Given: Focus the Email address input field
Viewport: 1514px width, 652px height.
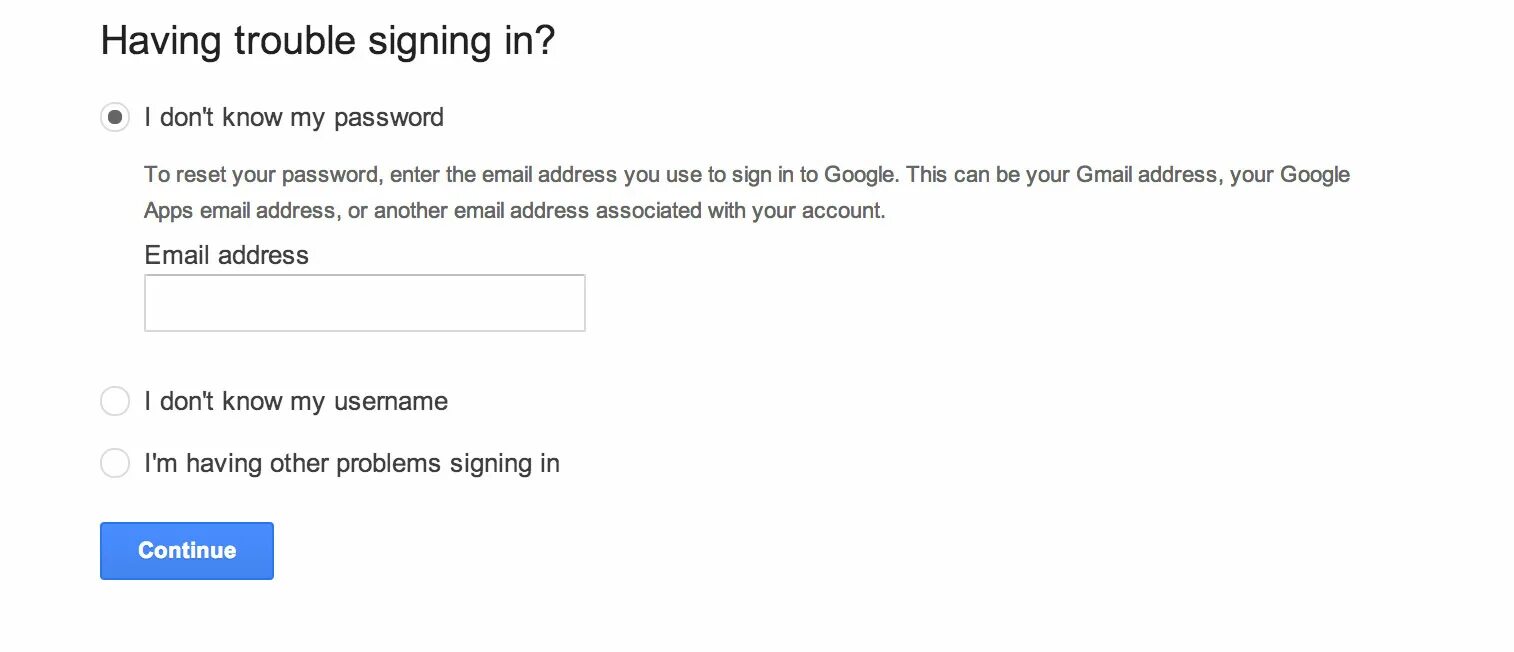Looking at the screenshot, I should (365, 303).
